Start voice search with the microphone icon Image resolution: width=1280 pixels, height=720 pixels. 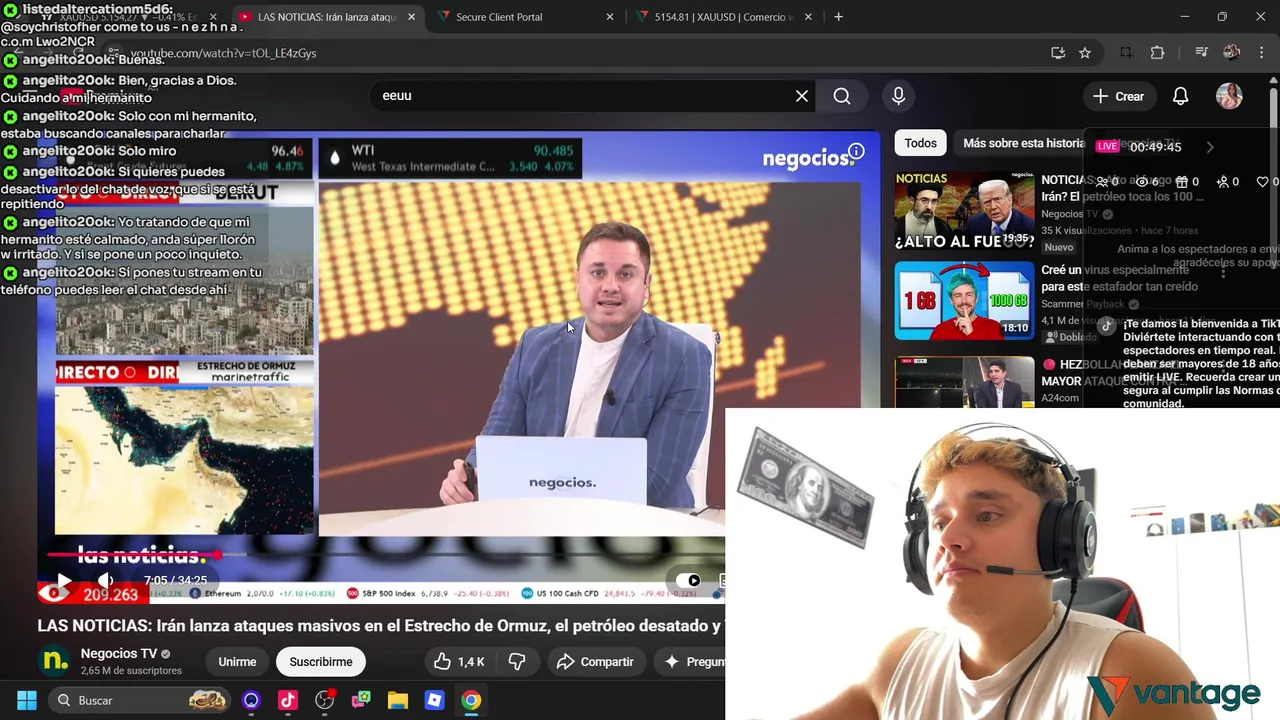(x=898, y=96)
